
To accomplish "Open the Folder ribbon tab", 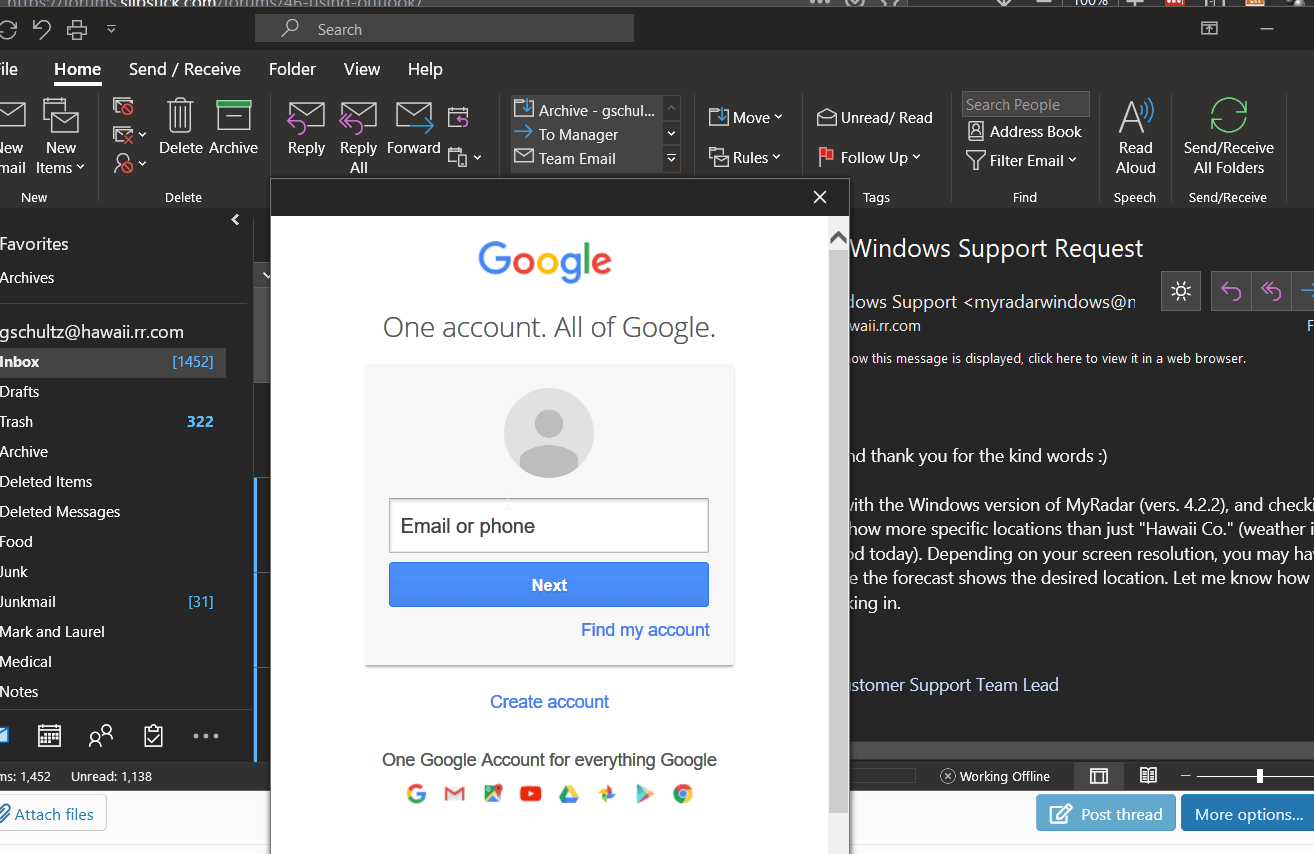I will pyautogui.click(x=292, y=69).
